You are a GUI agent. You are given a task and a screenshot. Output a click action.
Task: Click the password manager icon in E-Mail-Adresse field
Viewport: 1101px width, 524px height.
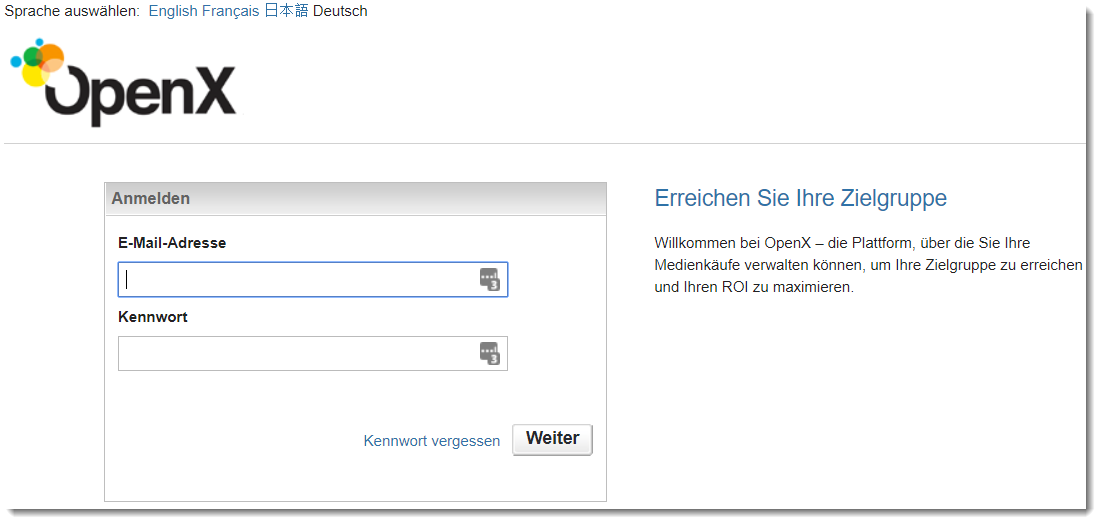pyautogui.click(x=489, y=280)
